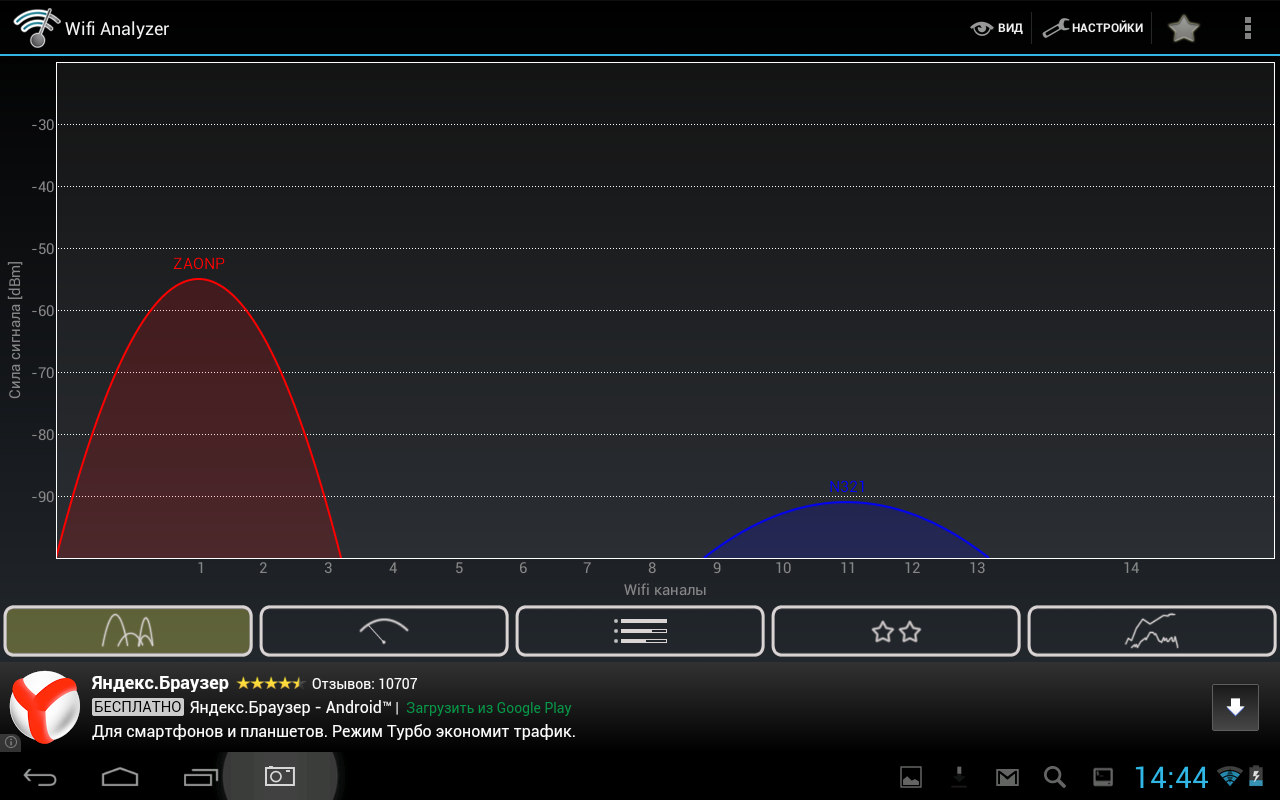1280x800 pixels.
Task: Open the recent apps switcher
Action: [x=200, y=776]
